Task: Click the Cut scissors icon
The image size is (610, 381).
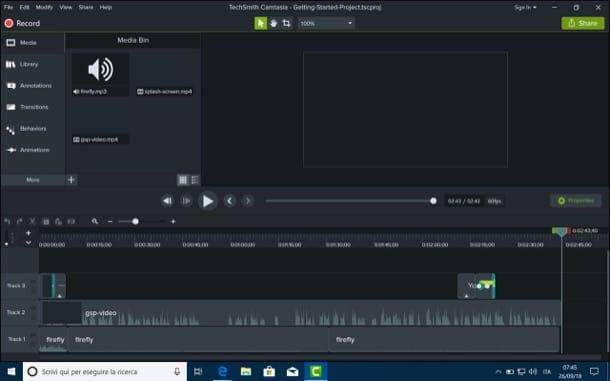Action: coord(33,221)
